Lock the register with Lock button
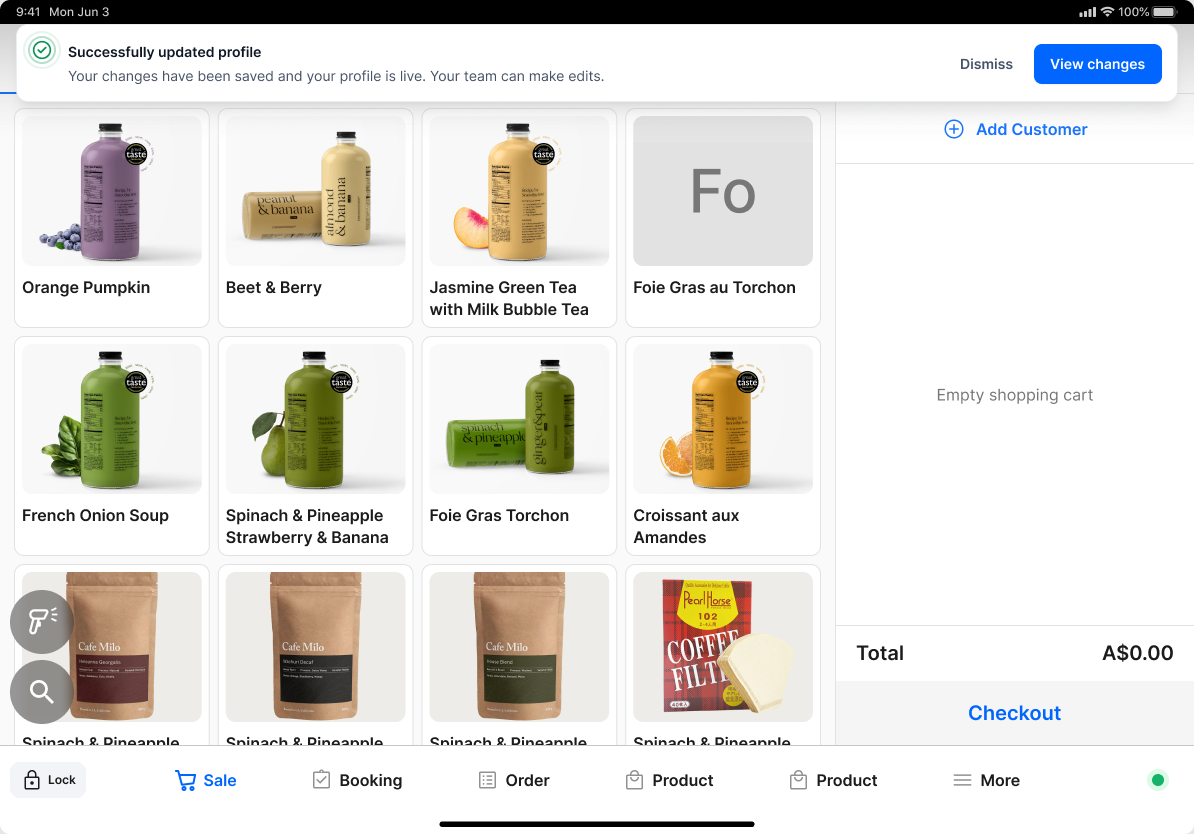This screenshot has height=834, width=1194. pos(48,780)
